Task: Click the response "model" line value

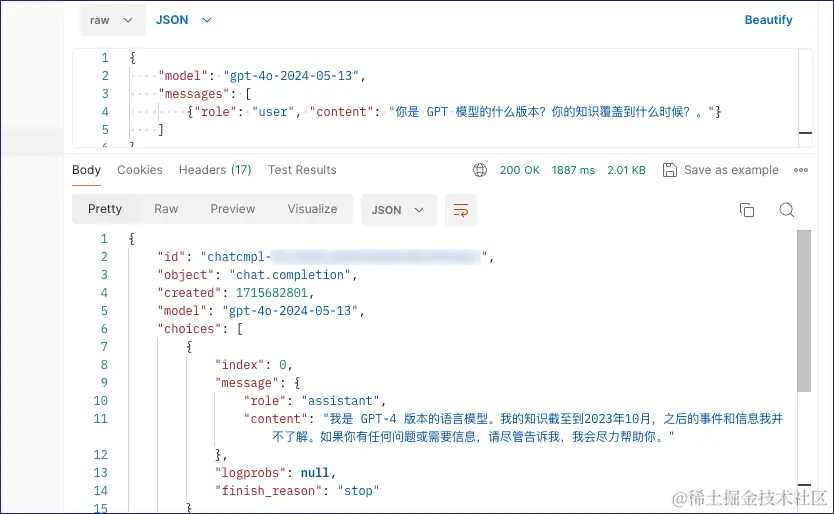Action: tap(290, 311)
